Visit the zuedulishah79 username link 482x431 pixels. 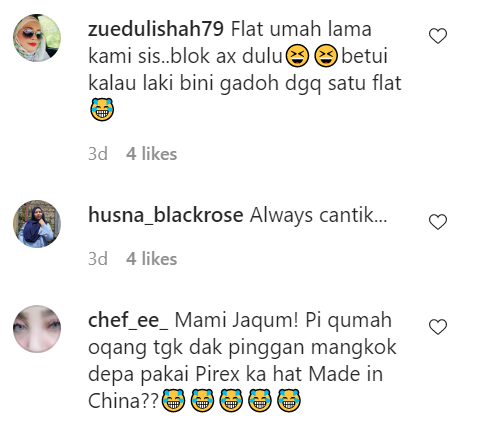pyautogui.click(x=156, y=29)
